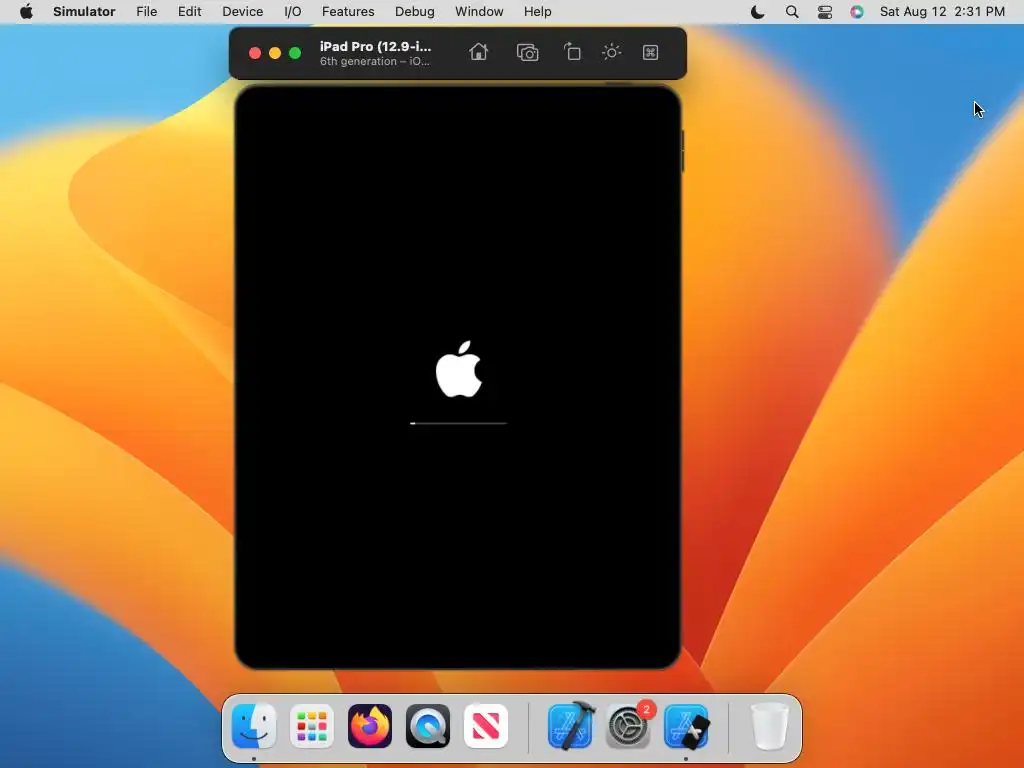The width and height of the screenshot is (1024, 768).
Task: Open the Apple menu
Action: pos(26,12)
